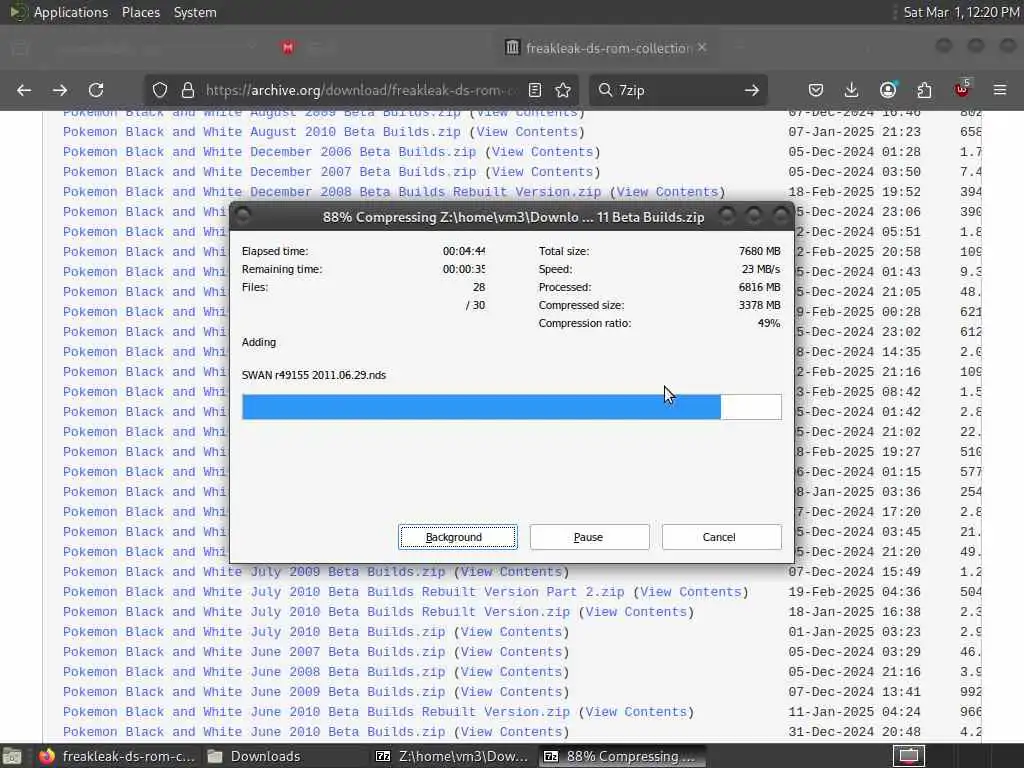Select the freakleak-ds-rom-collection browser tab

[x=606, y=48]
